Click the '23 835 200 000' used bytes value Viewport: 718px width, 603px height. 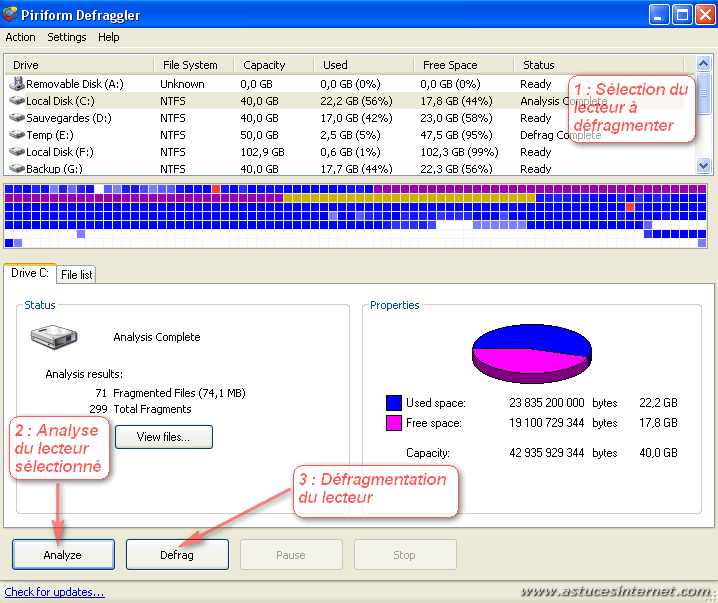(547, 403)
